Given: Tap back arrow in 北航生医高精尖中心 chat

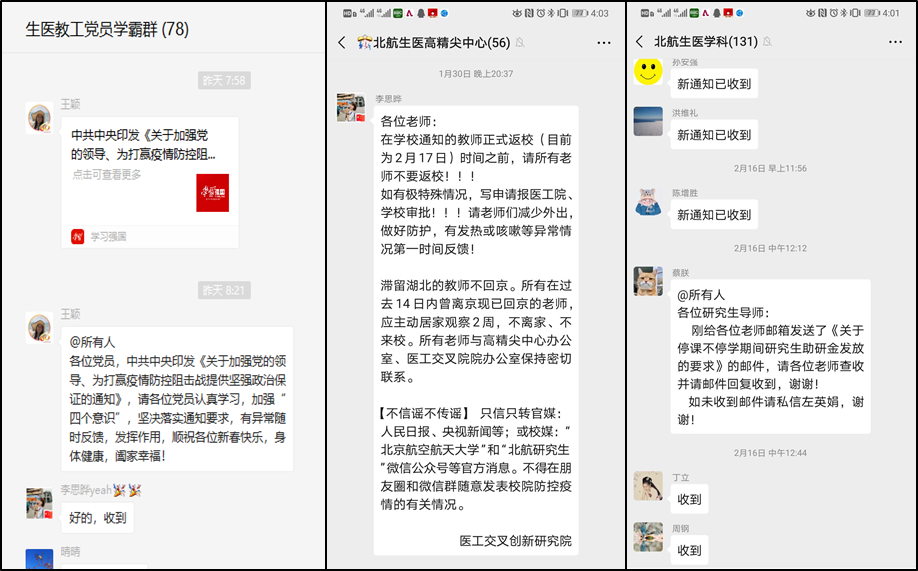Looking at the screenshot, I should click(x=343, y=43).
